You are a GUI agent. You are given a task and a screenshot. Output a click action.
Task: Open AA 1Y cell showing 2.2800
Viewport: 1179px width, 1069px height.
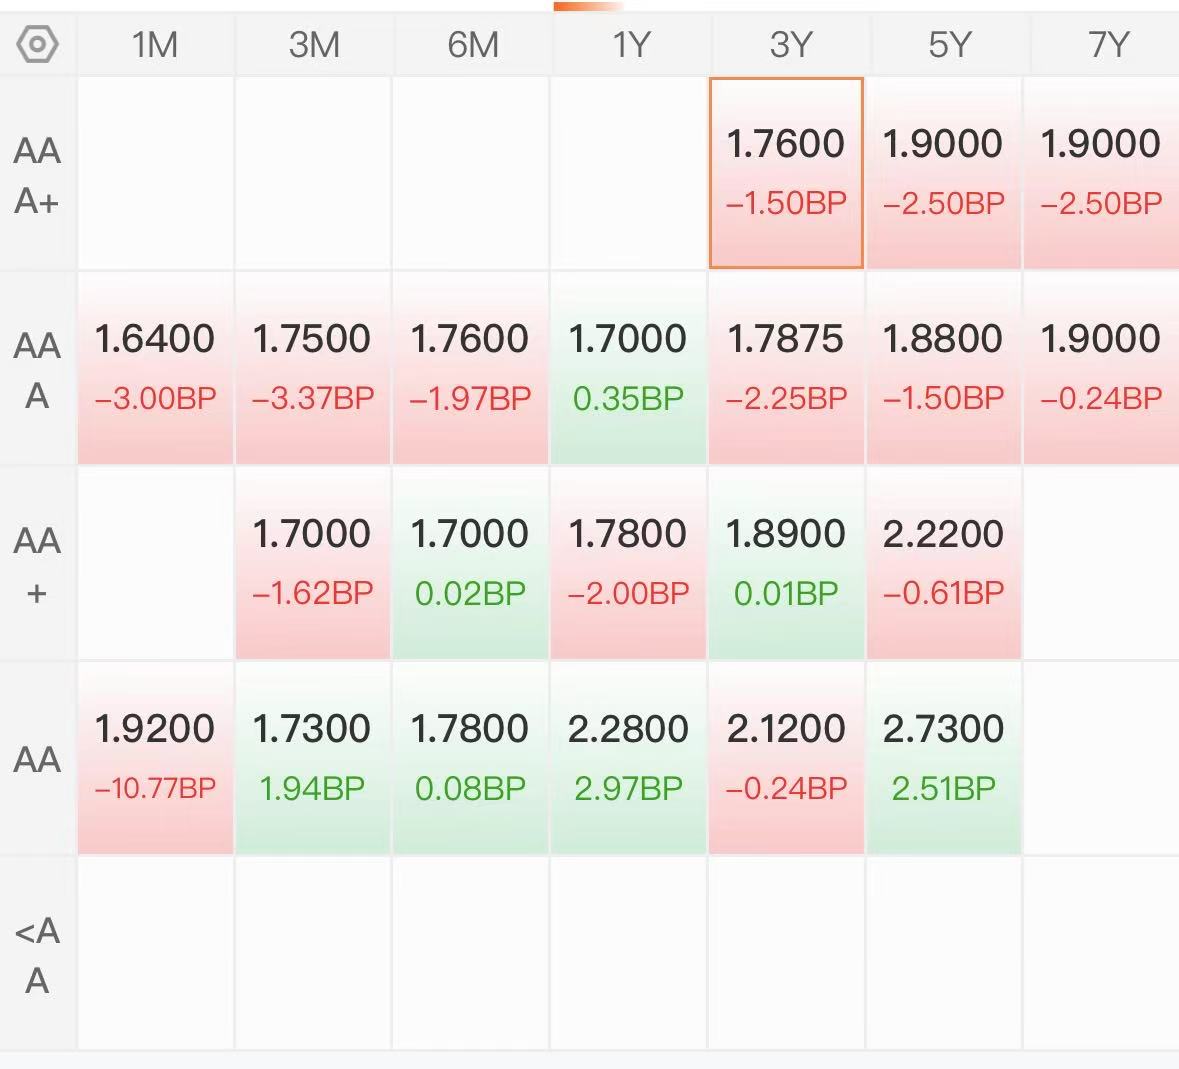[x=628, y=758]
